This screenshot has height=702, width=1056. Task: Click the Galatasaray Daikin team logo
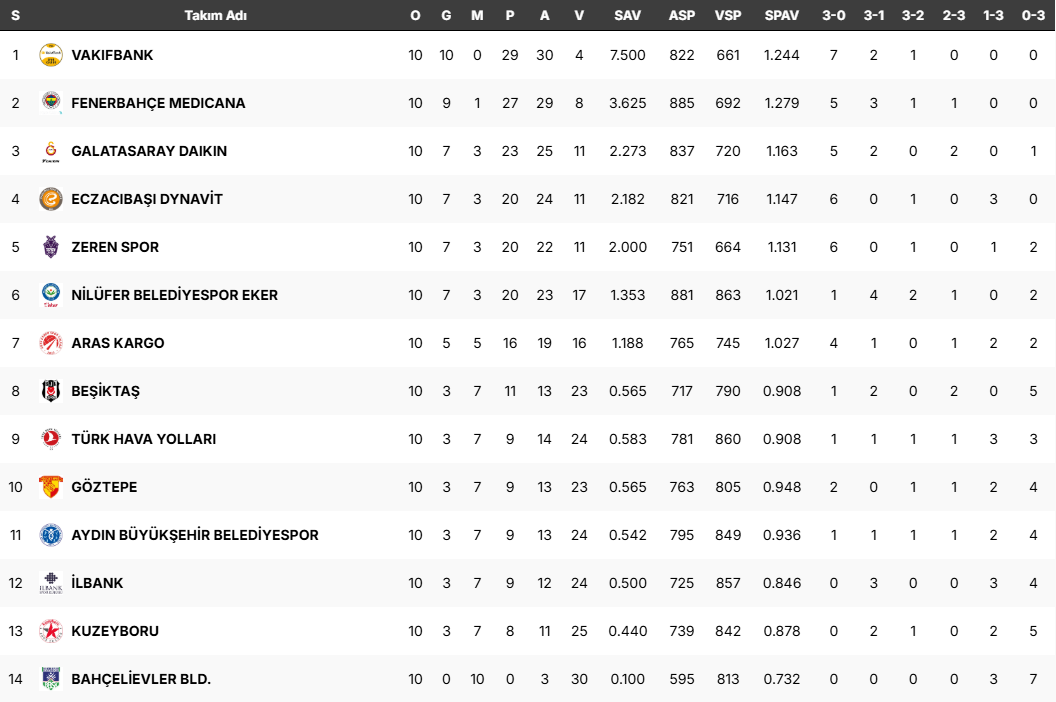(51, 151)
